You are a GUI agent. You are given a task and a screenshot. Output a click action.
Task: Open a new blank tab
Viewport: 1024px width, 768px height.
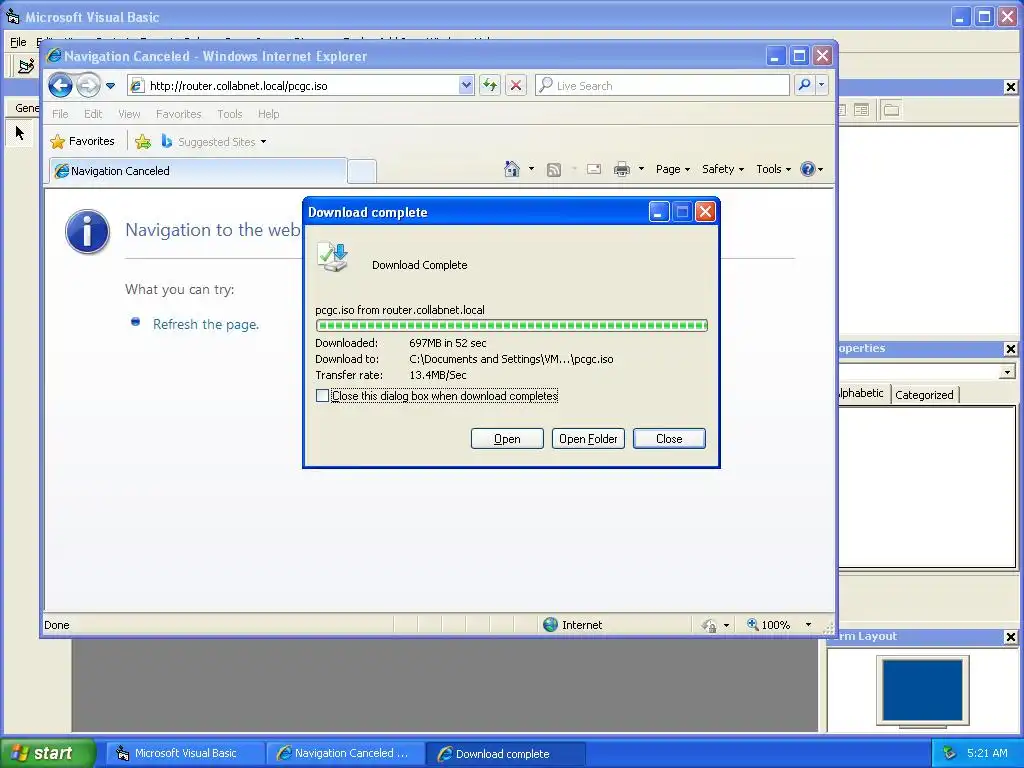(x=361, y=171)
